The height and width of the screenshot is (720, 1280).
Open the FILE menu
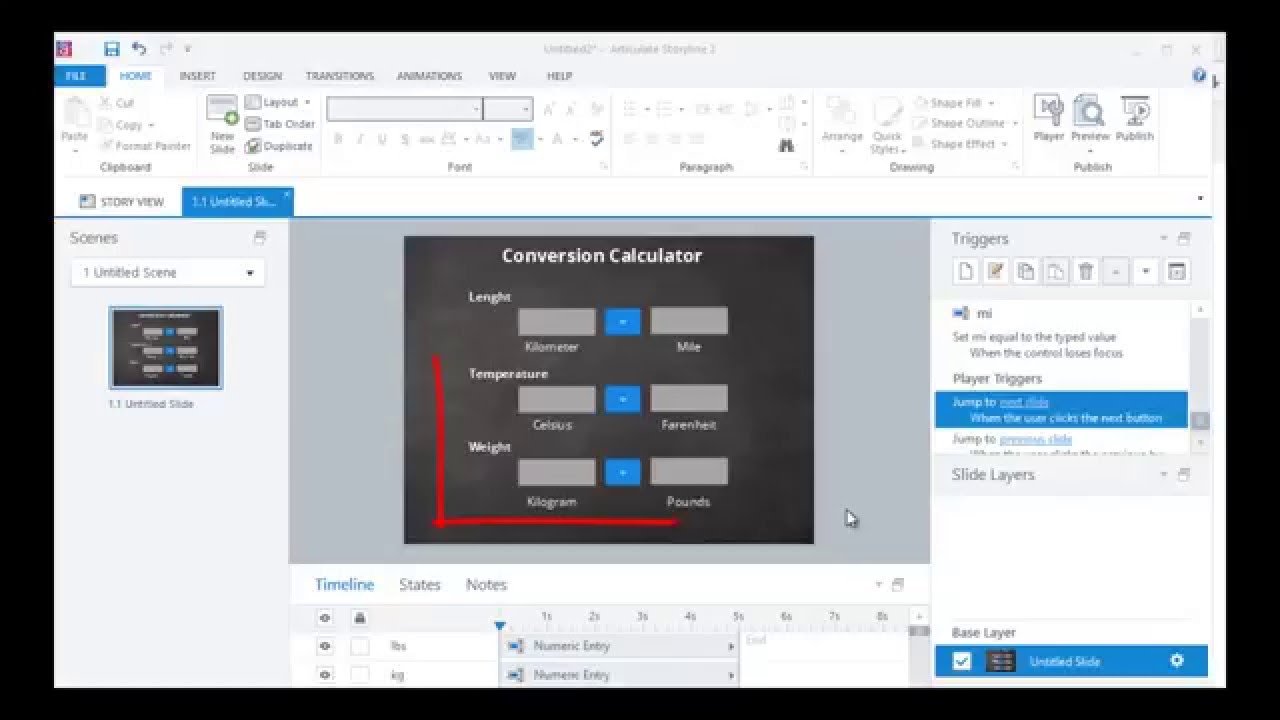pos(76,76)
